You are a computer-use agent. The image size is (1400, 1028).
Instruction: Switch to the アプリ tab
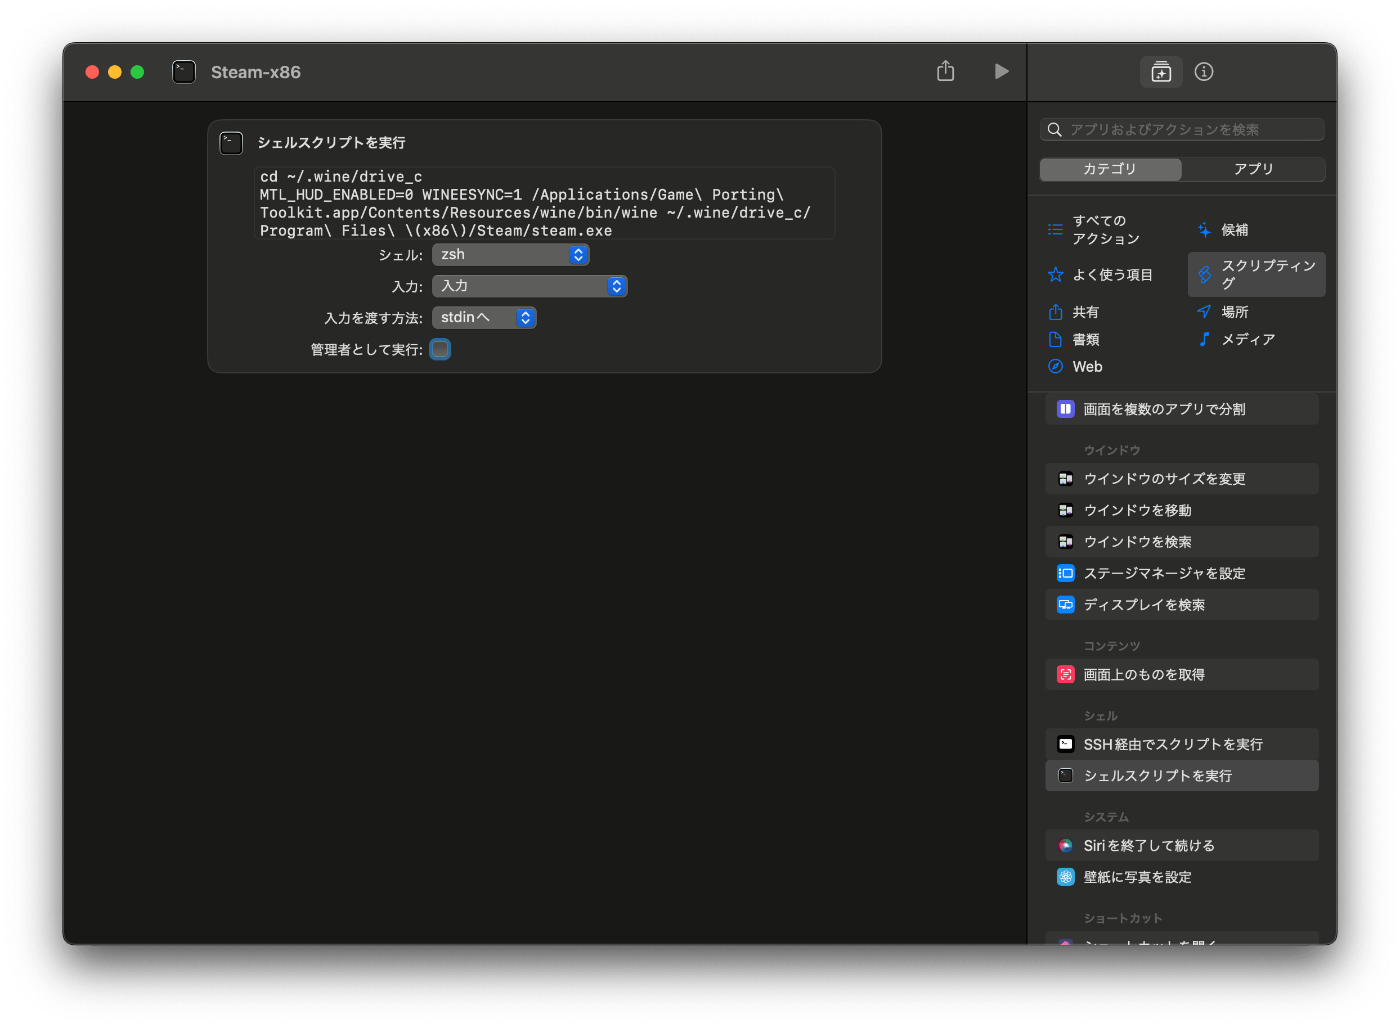point(1253,169)
